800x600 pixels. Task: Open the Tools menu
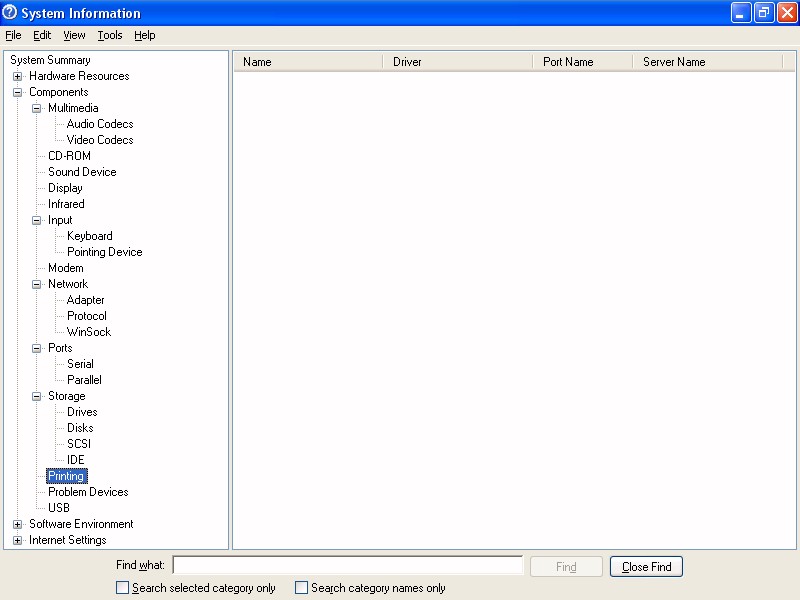point(110,35)
